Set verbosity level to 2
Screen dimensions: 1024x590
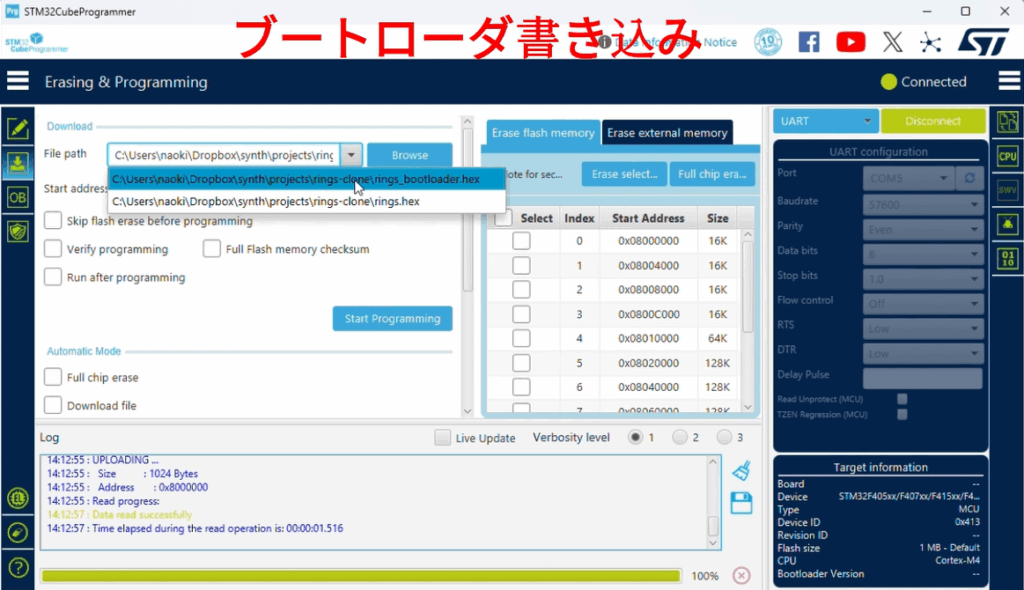pyautogui.click(x=680, y=437)
